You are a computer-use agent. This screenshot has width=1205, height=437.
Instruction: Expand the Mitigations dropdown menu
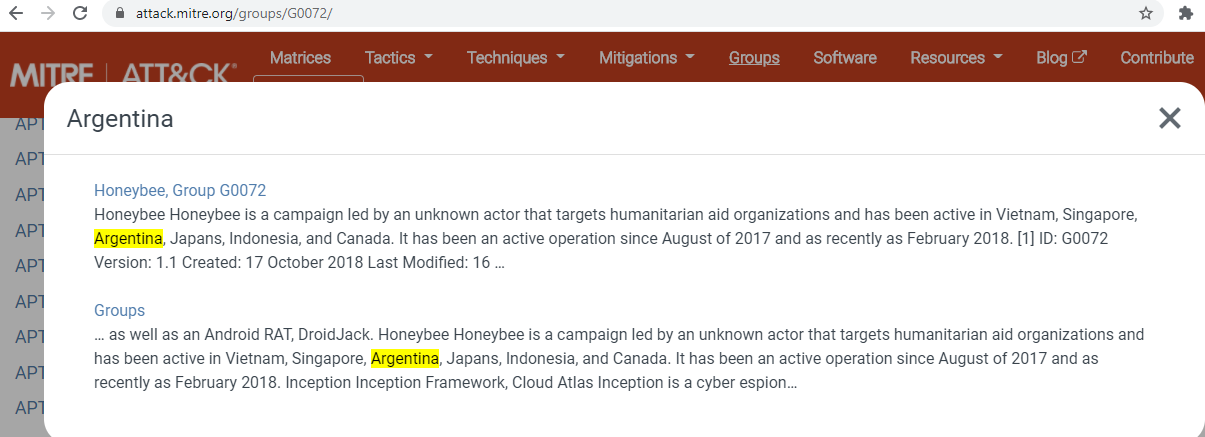coord(646,58)
